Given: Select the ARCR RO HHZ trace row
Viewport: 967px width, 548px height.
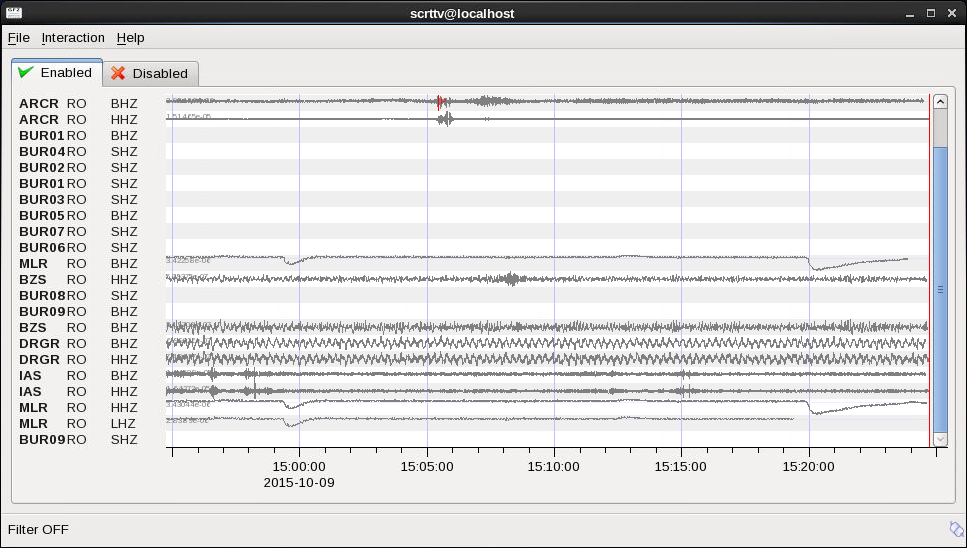Looking at the screenshot, I should 474,119.
